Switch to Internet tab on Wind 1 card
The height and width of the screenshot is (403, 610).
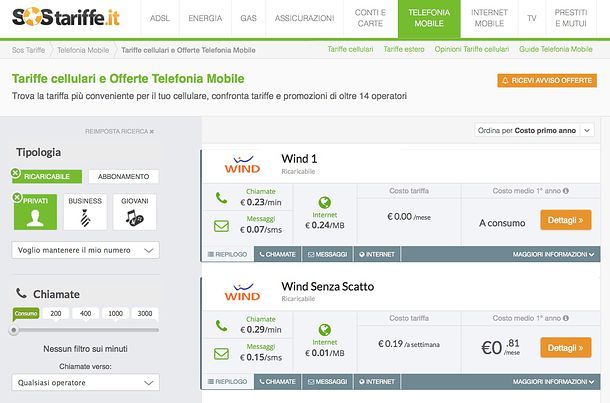click(x=377, y=254)
